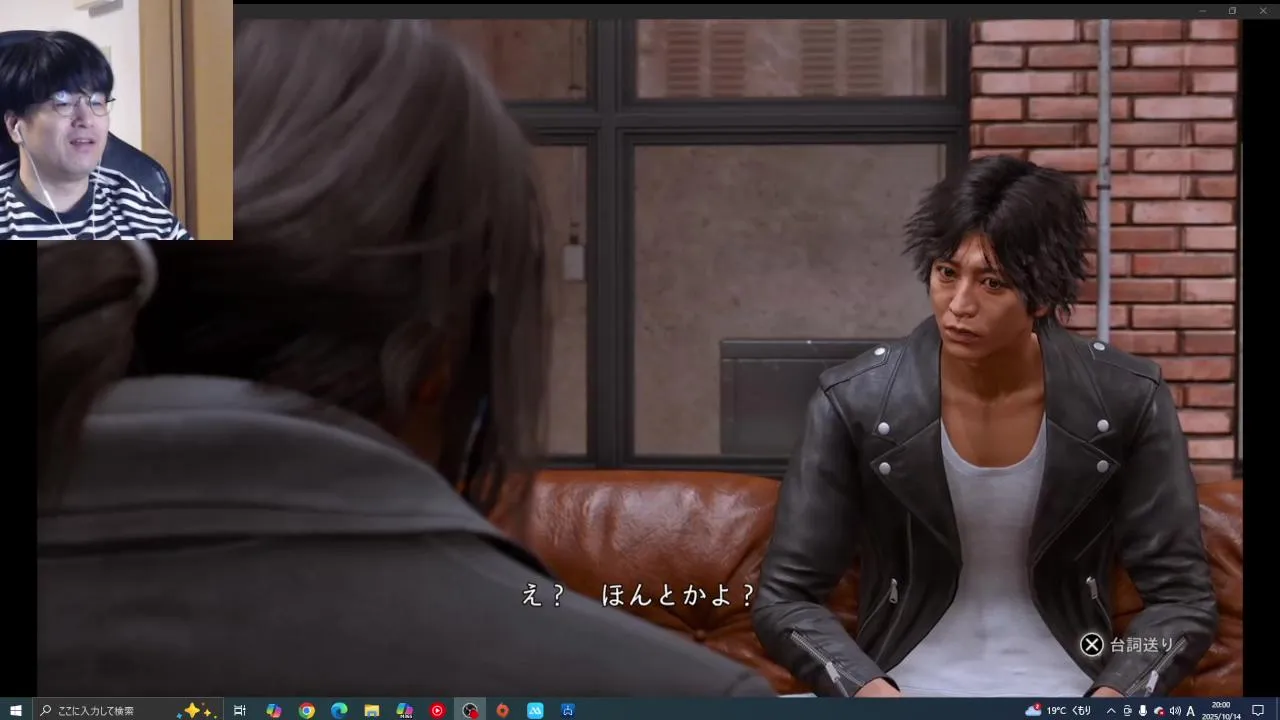Launch Microsoft Copilot from the taskbar

(x=273, y=710)
